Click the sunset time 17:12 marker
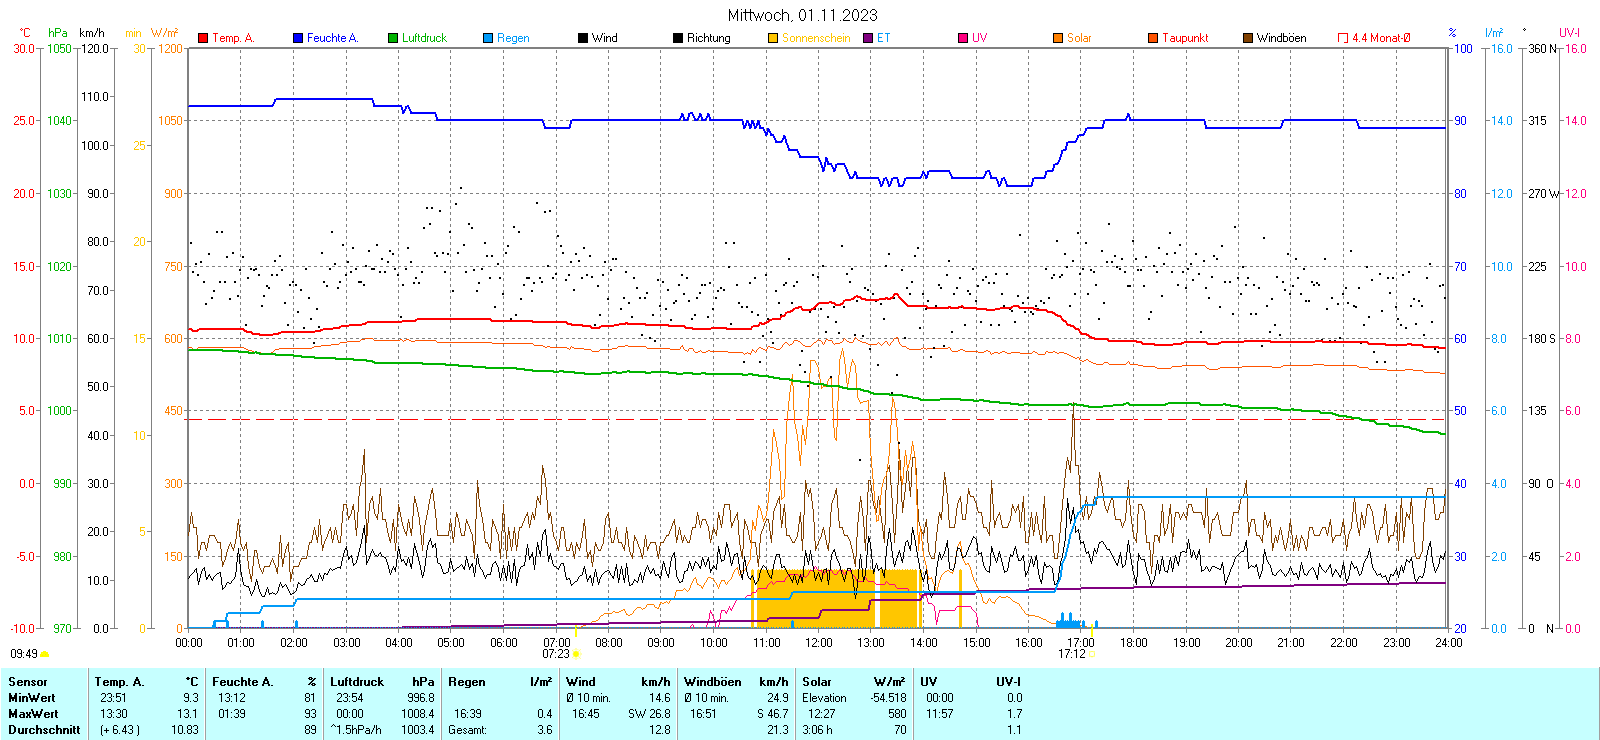 (x=1072, y=654)
